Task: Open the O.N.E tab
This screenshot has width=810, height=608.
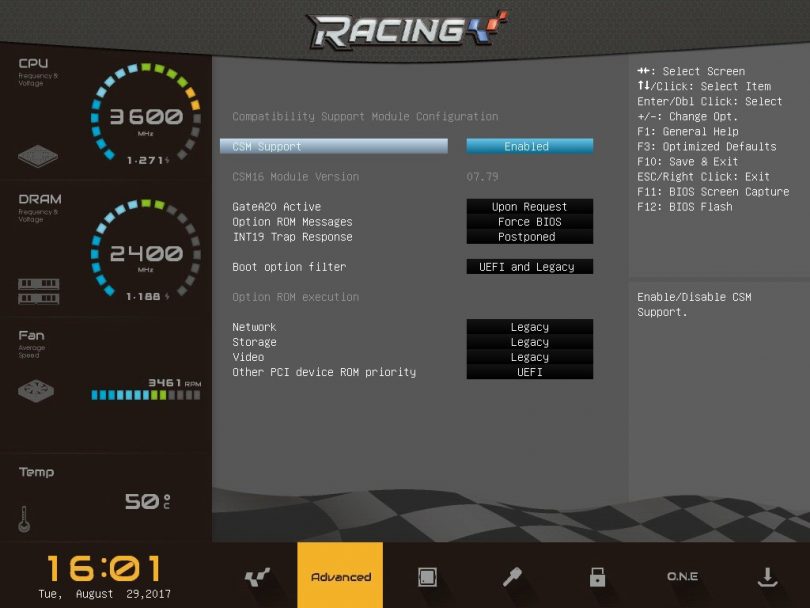Action: coord(682,577)
